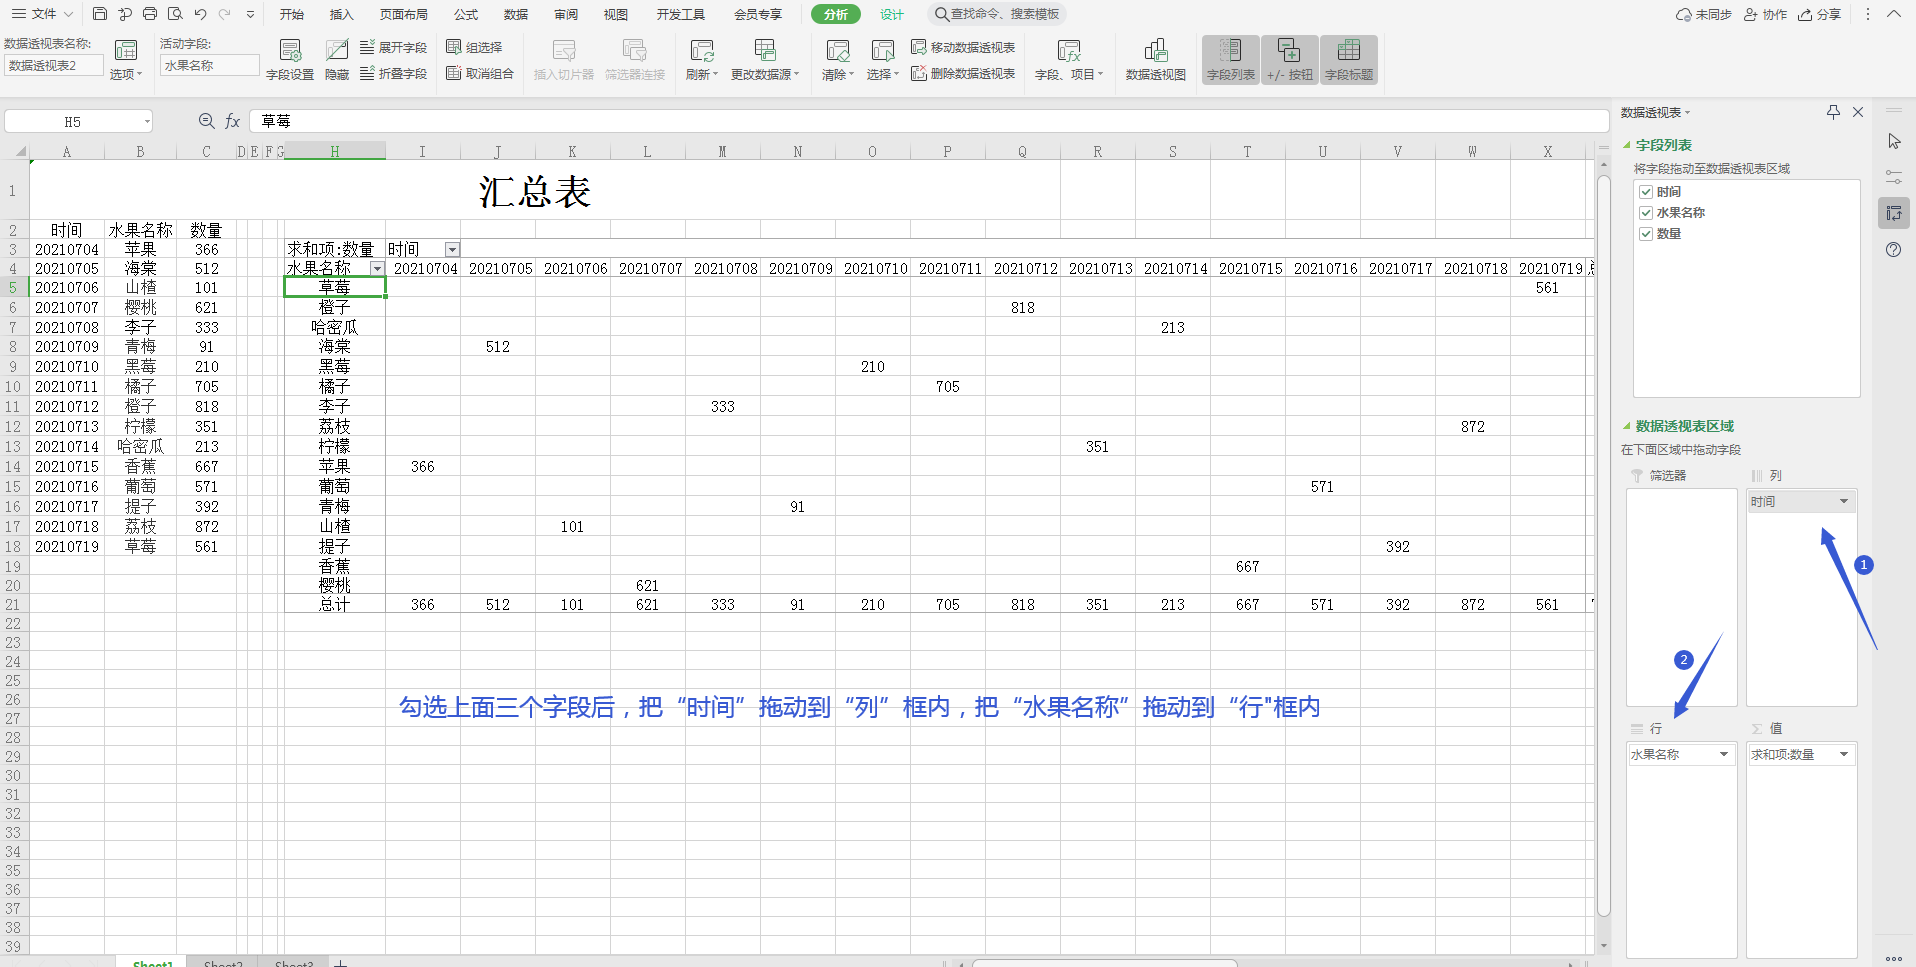The width and height of the screenshot is (1916, 967).
Task: Open the 文件 file menu
Action: (42, 14)
